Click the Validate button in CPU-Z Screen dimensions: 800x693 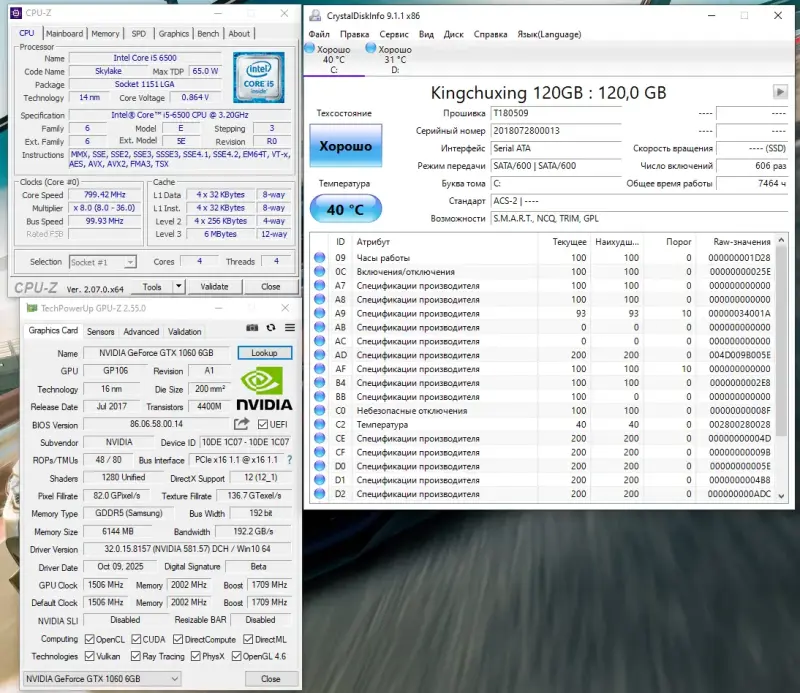tap(214, 286)
